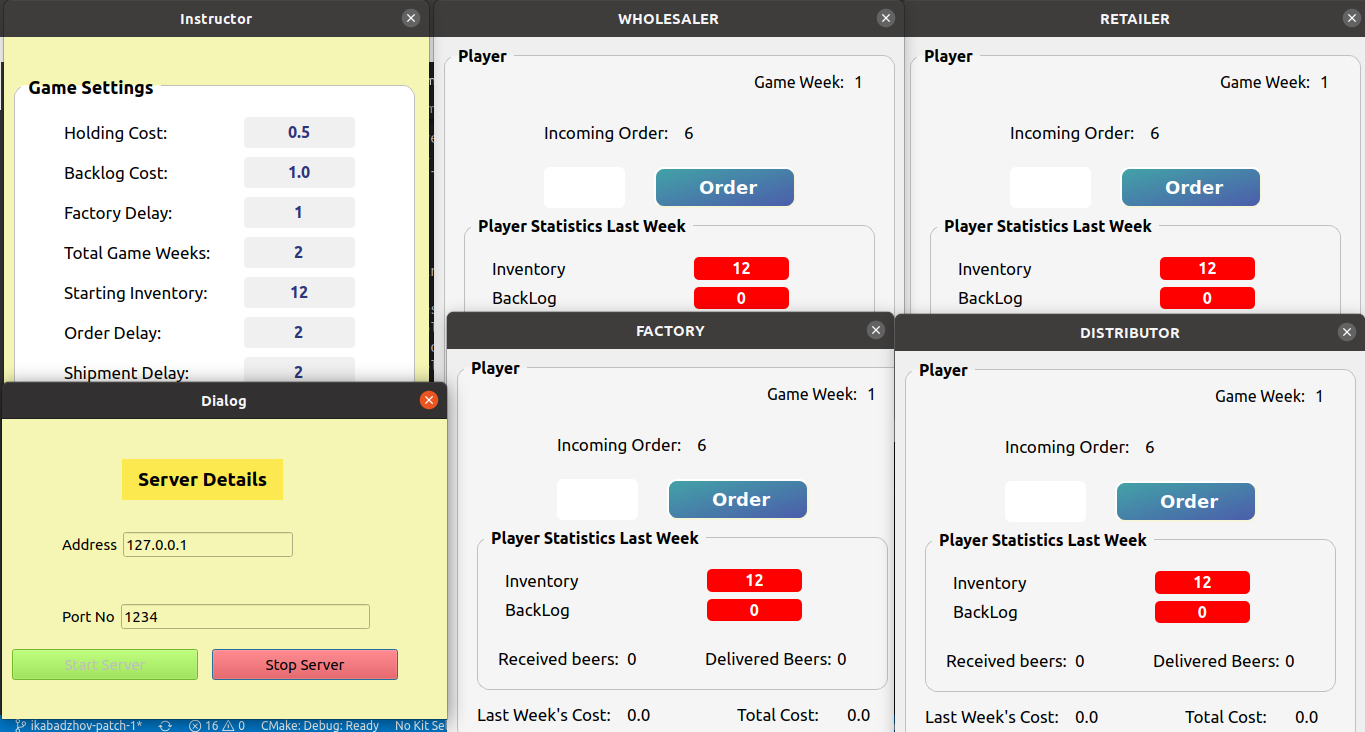
Task: Click the Wholesaler order quantity input box
Action: pyautogui.click(x=585, y=187)
